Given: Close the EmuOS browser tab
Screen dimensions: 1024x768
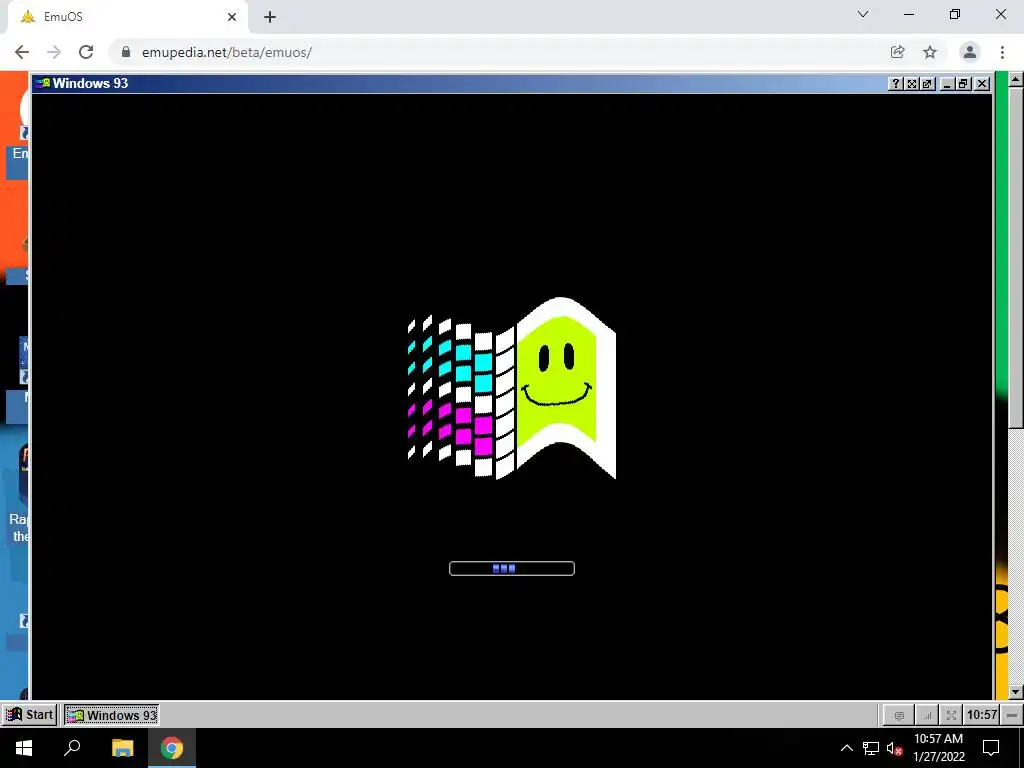Looking at the screenshot, I should coord(232,17).
